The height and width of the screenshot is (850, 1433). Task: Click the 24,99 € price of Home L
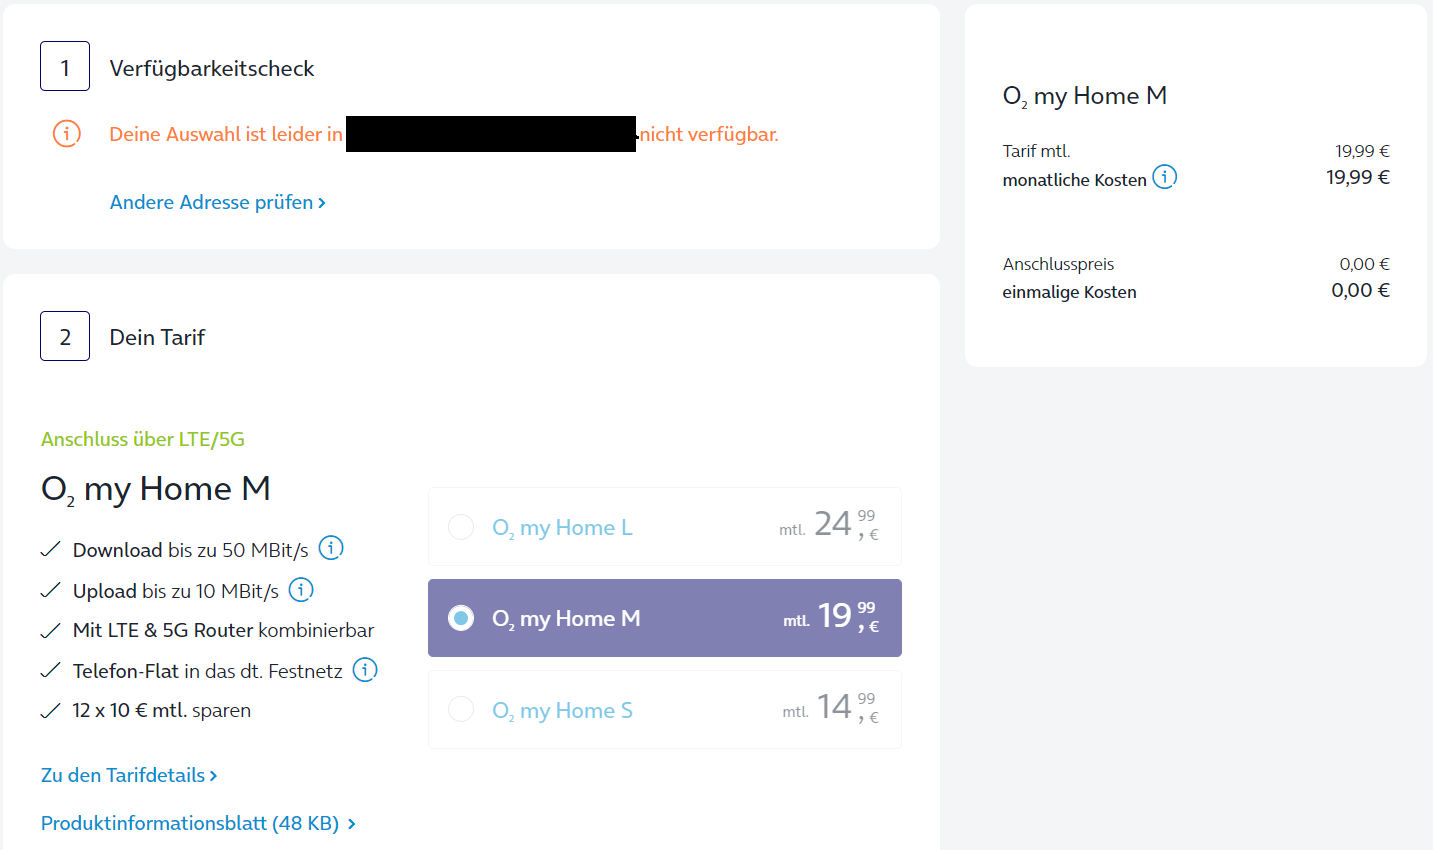pos(829,524)
